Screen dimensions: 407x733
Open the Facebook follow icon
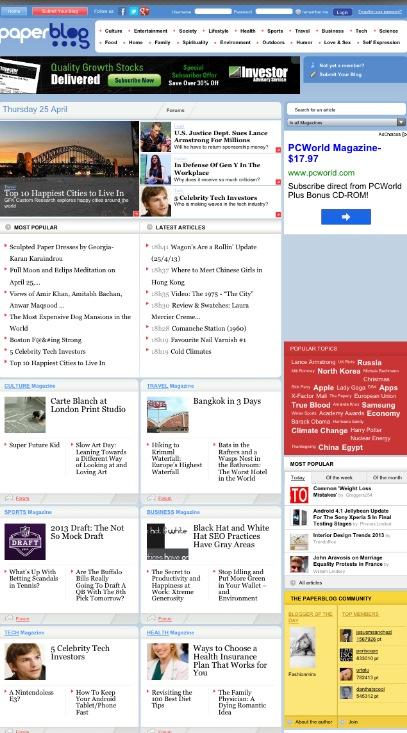[x=122, y=12]
